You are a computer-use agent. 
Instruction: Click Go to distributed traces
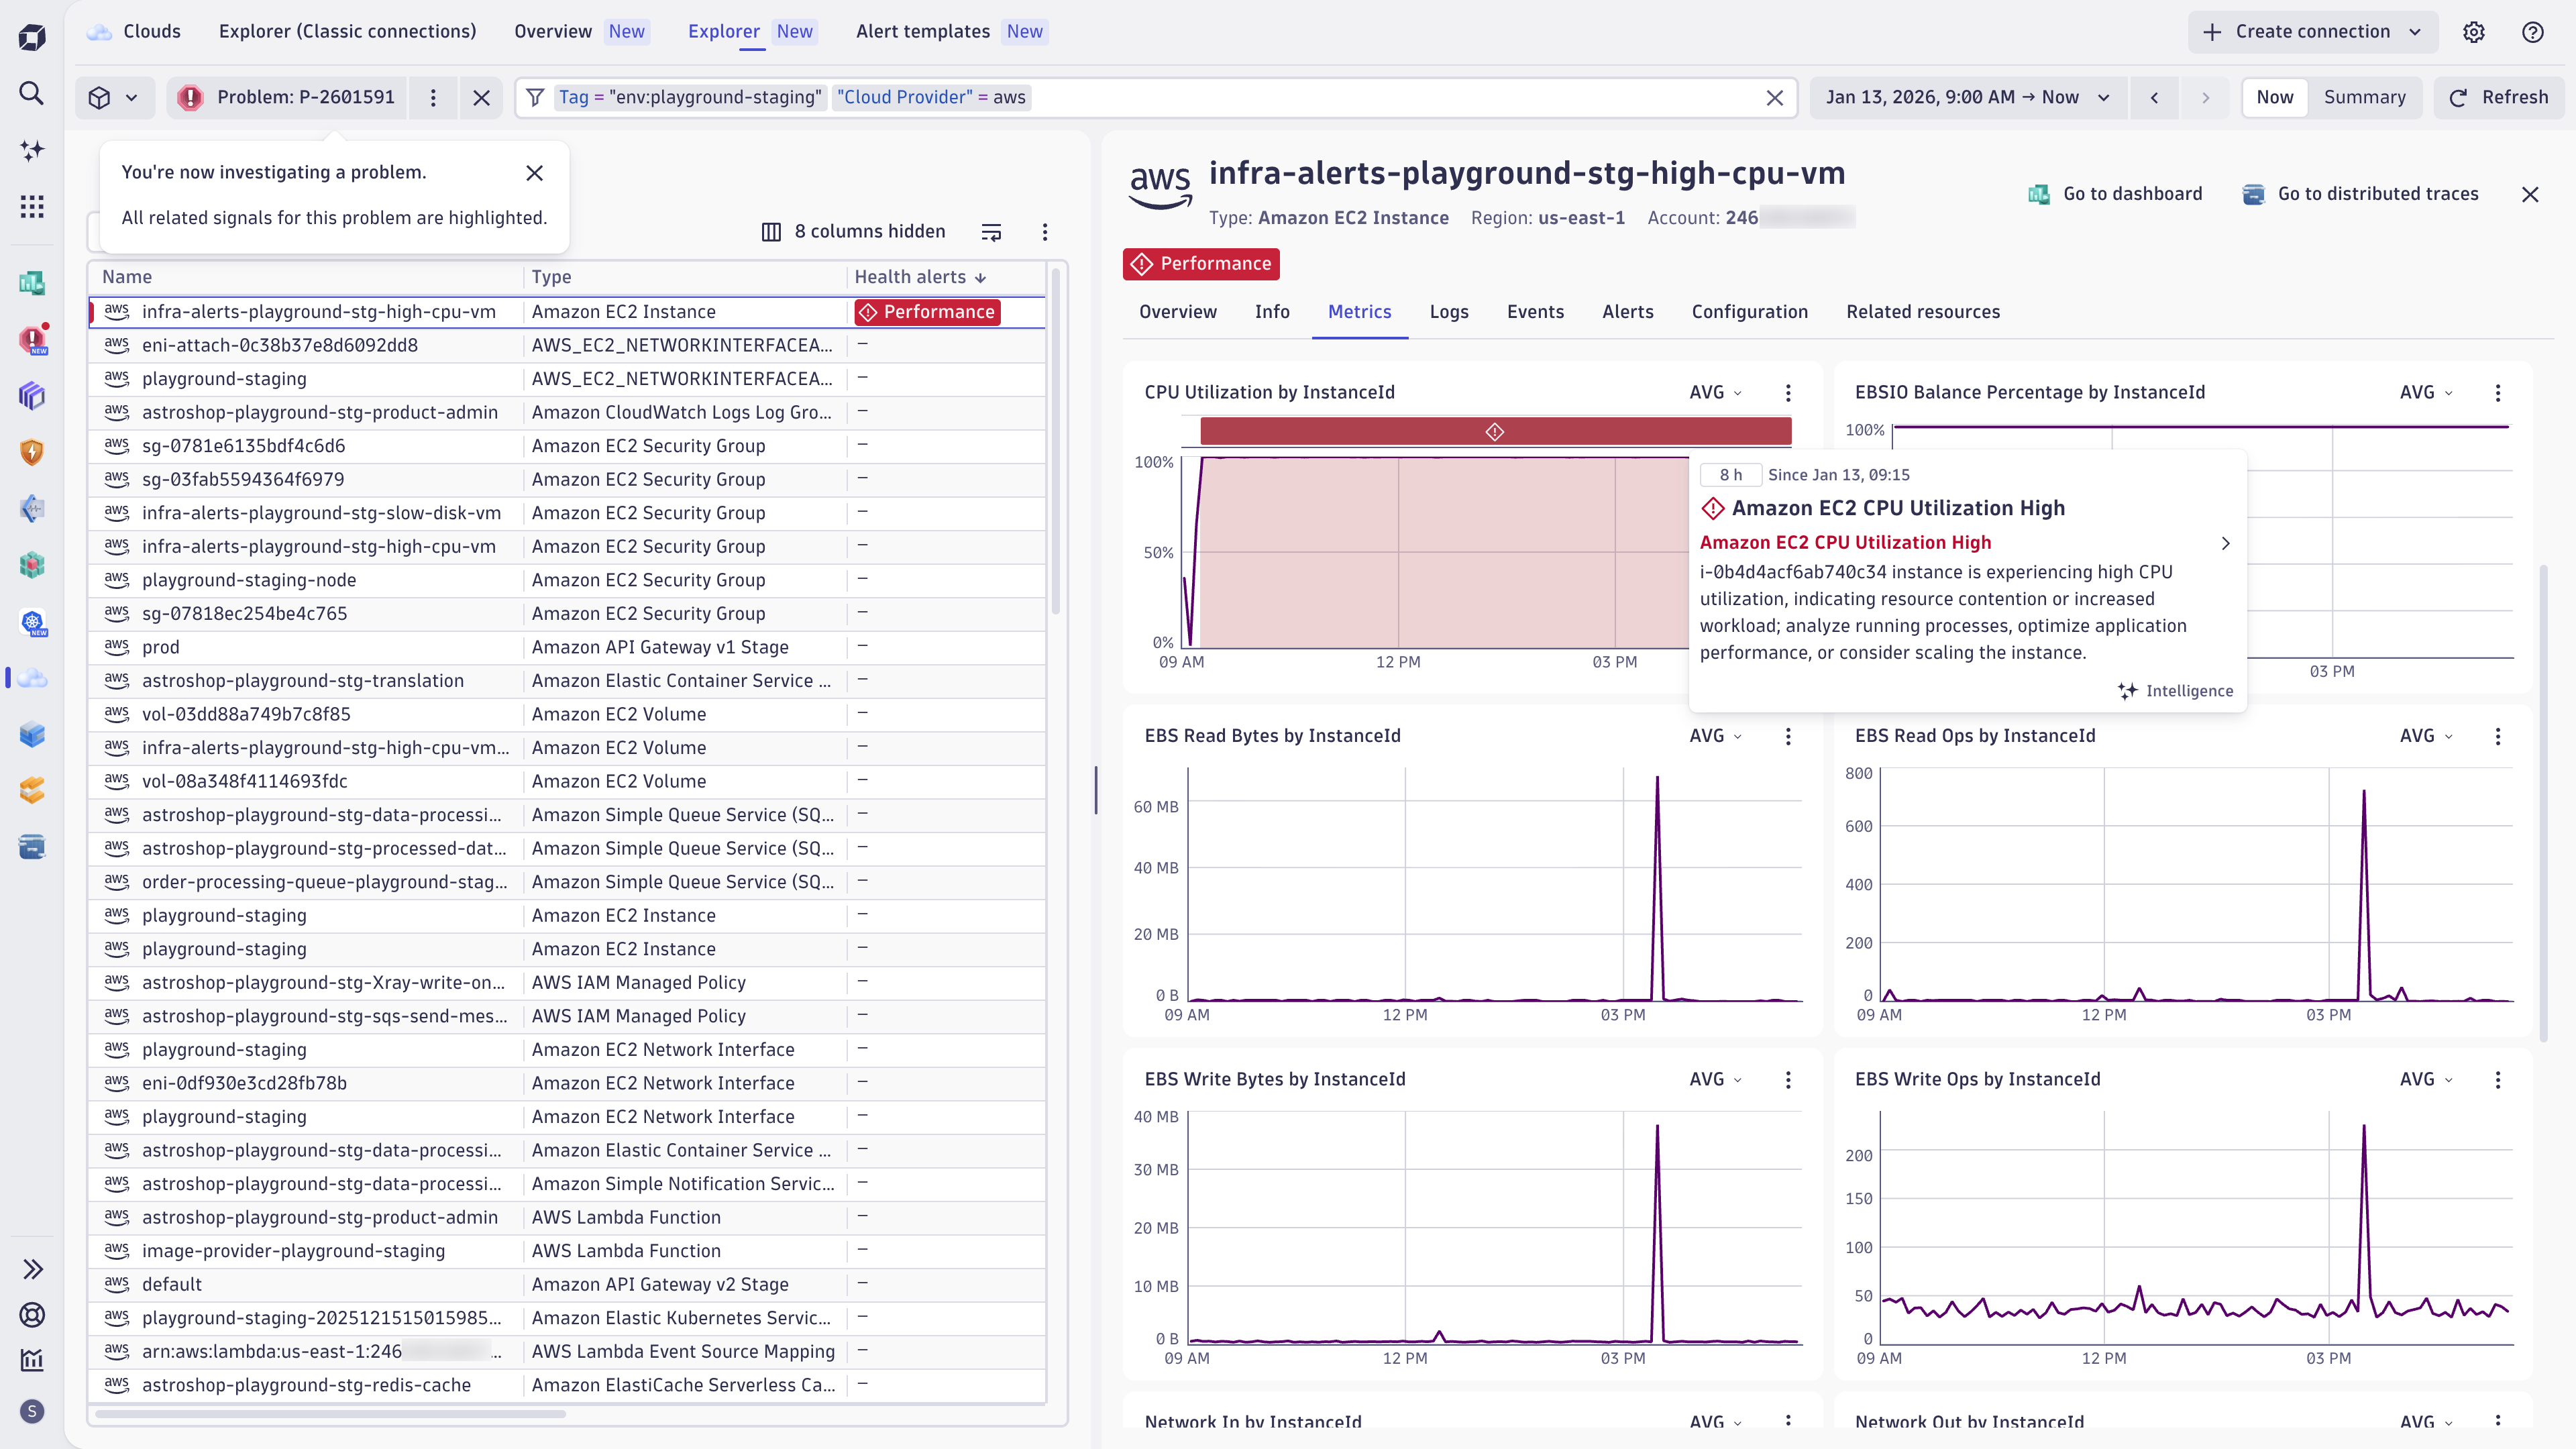(x=2361, y=194)
